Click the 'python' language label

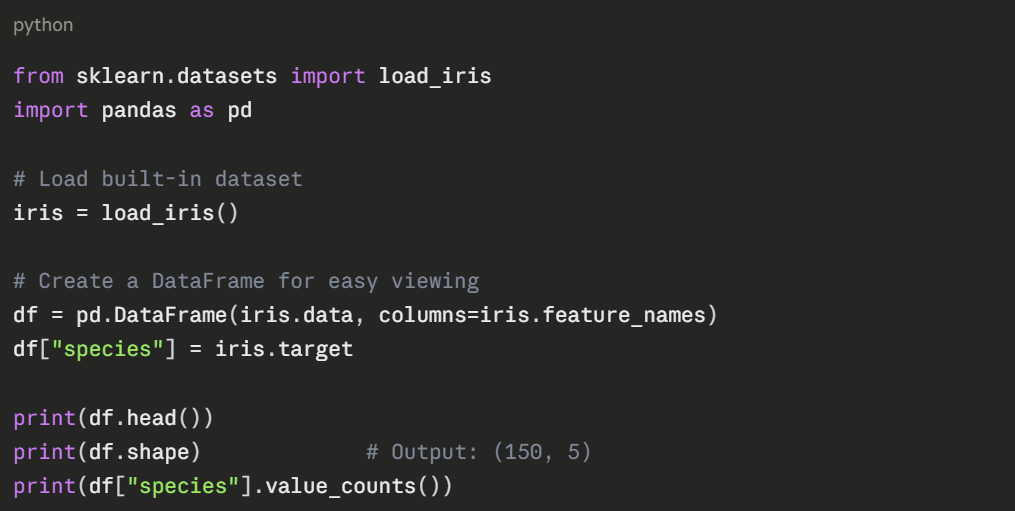(x=43, y=25)
